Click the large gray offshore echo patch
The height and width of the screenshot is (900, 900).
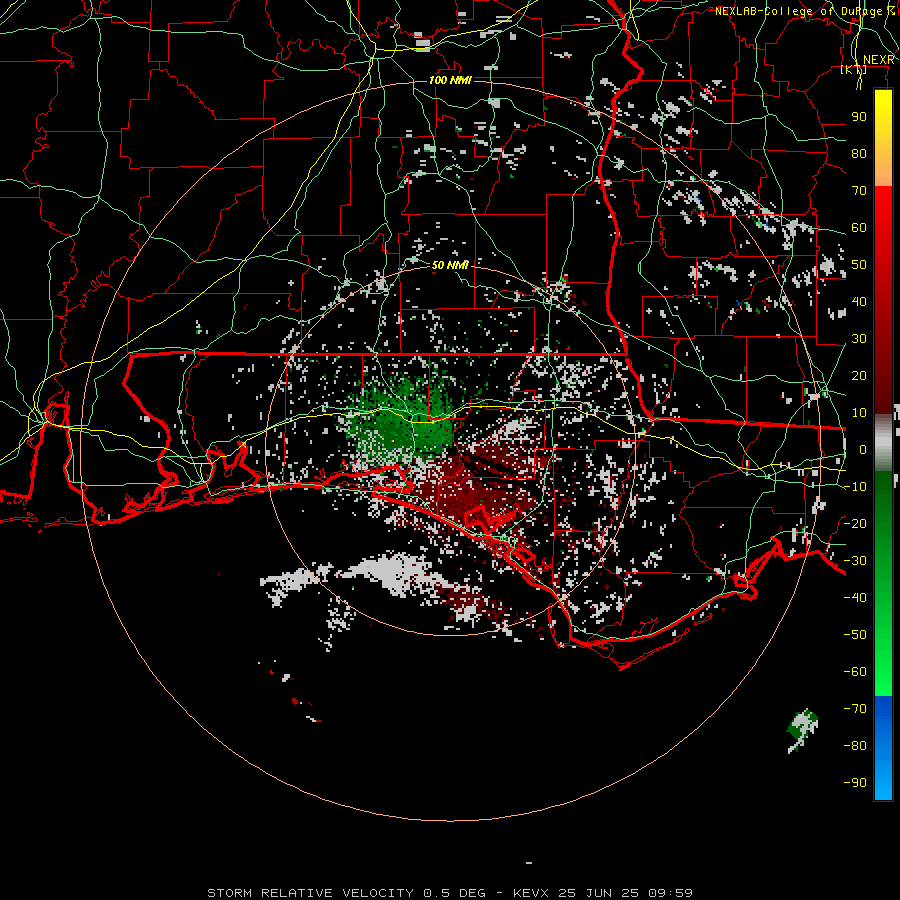(x=396, y=572)
